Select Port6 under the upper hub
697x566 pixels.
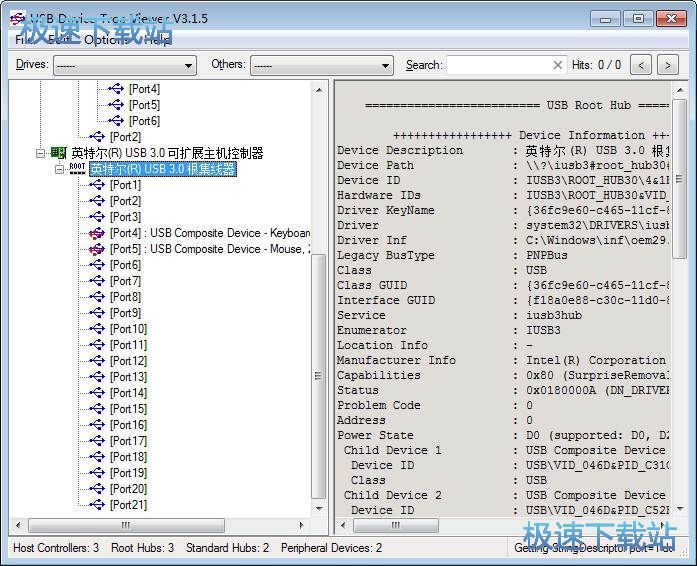point(144,121)
